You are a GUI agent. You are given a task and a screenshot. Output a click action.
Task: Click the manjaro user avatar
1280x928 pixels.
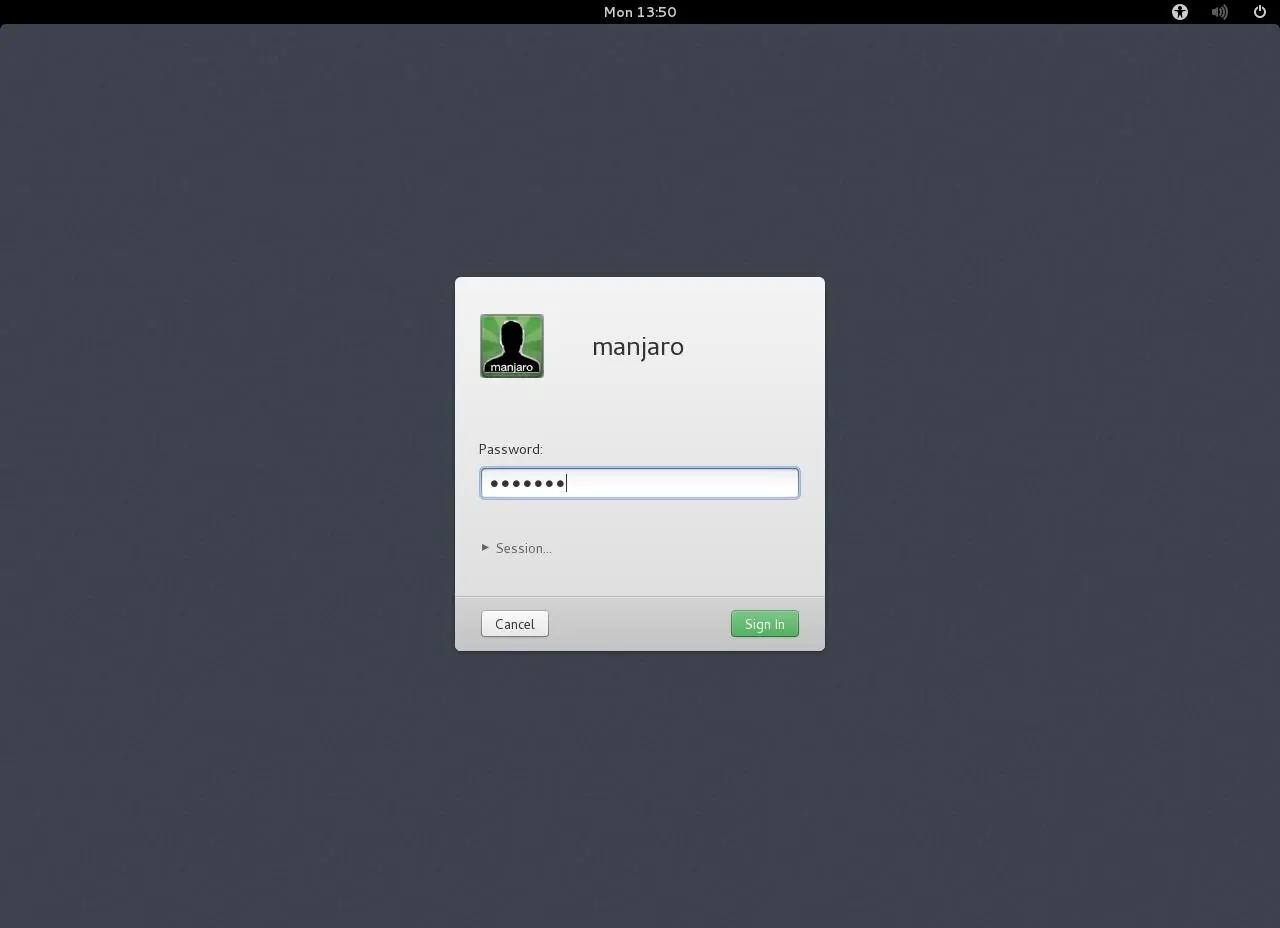(512, 346)
